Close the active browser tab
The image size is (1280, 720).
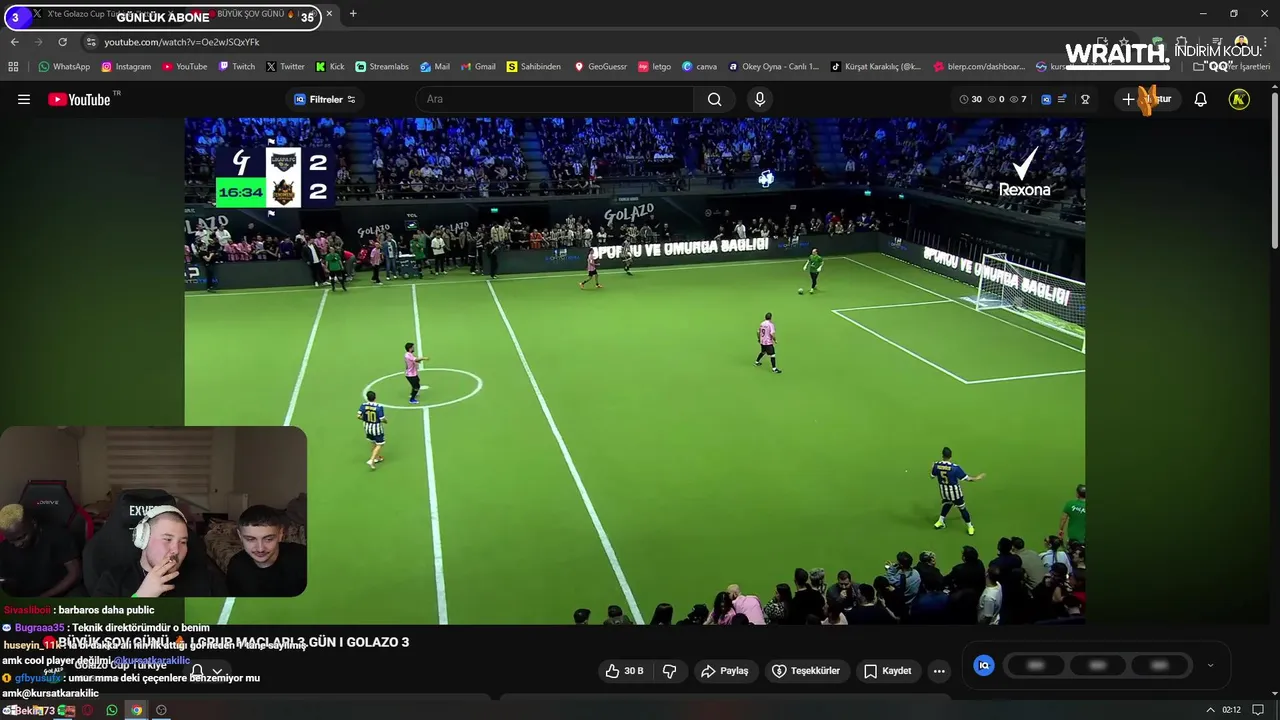click(x=330, y=14)
